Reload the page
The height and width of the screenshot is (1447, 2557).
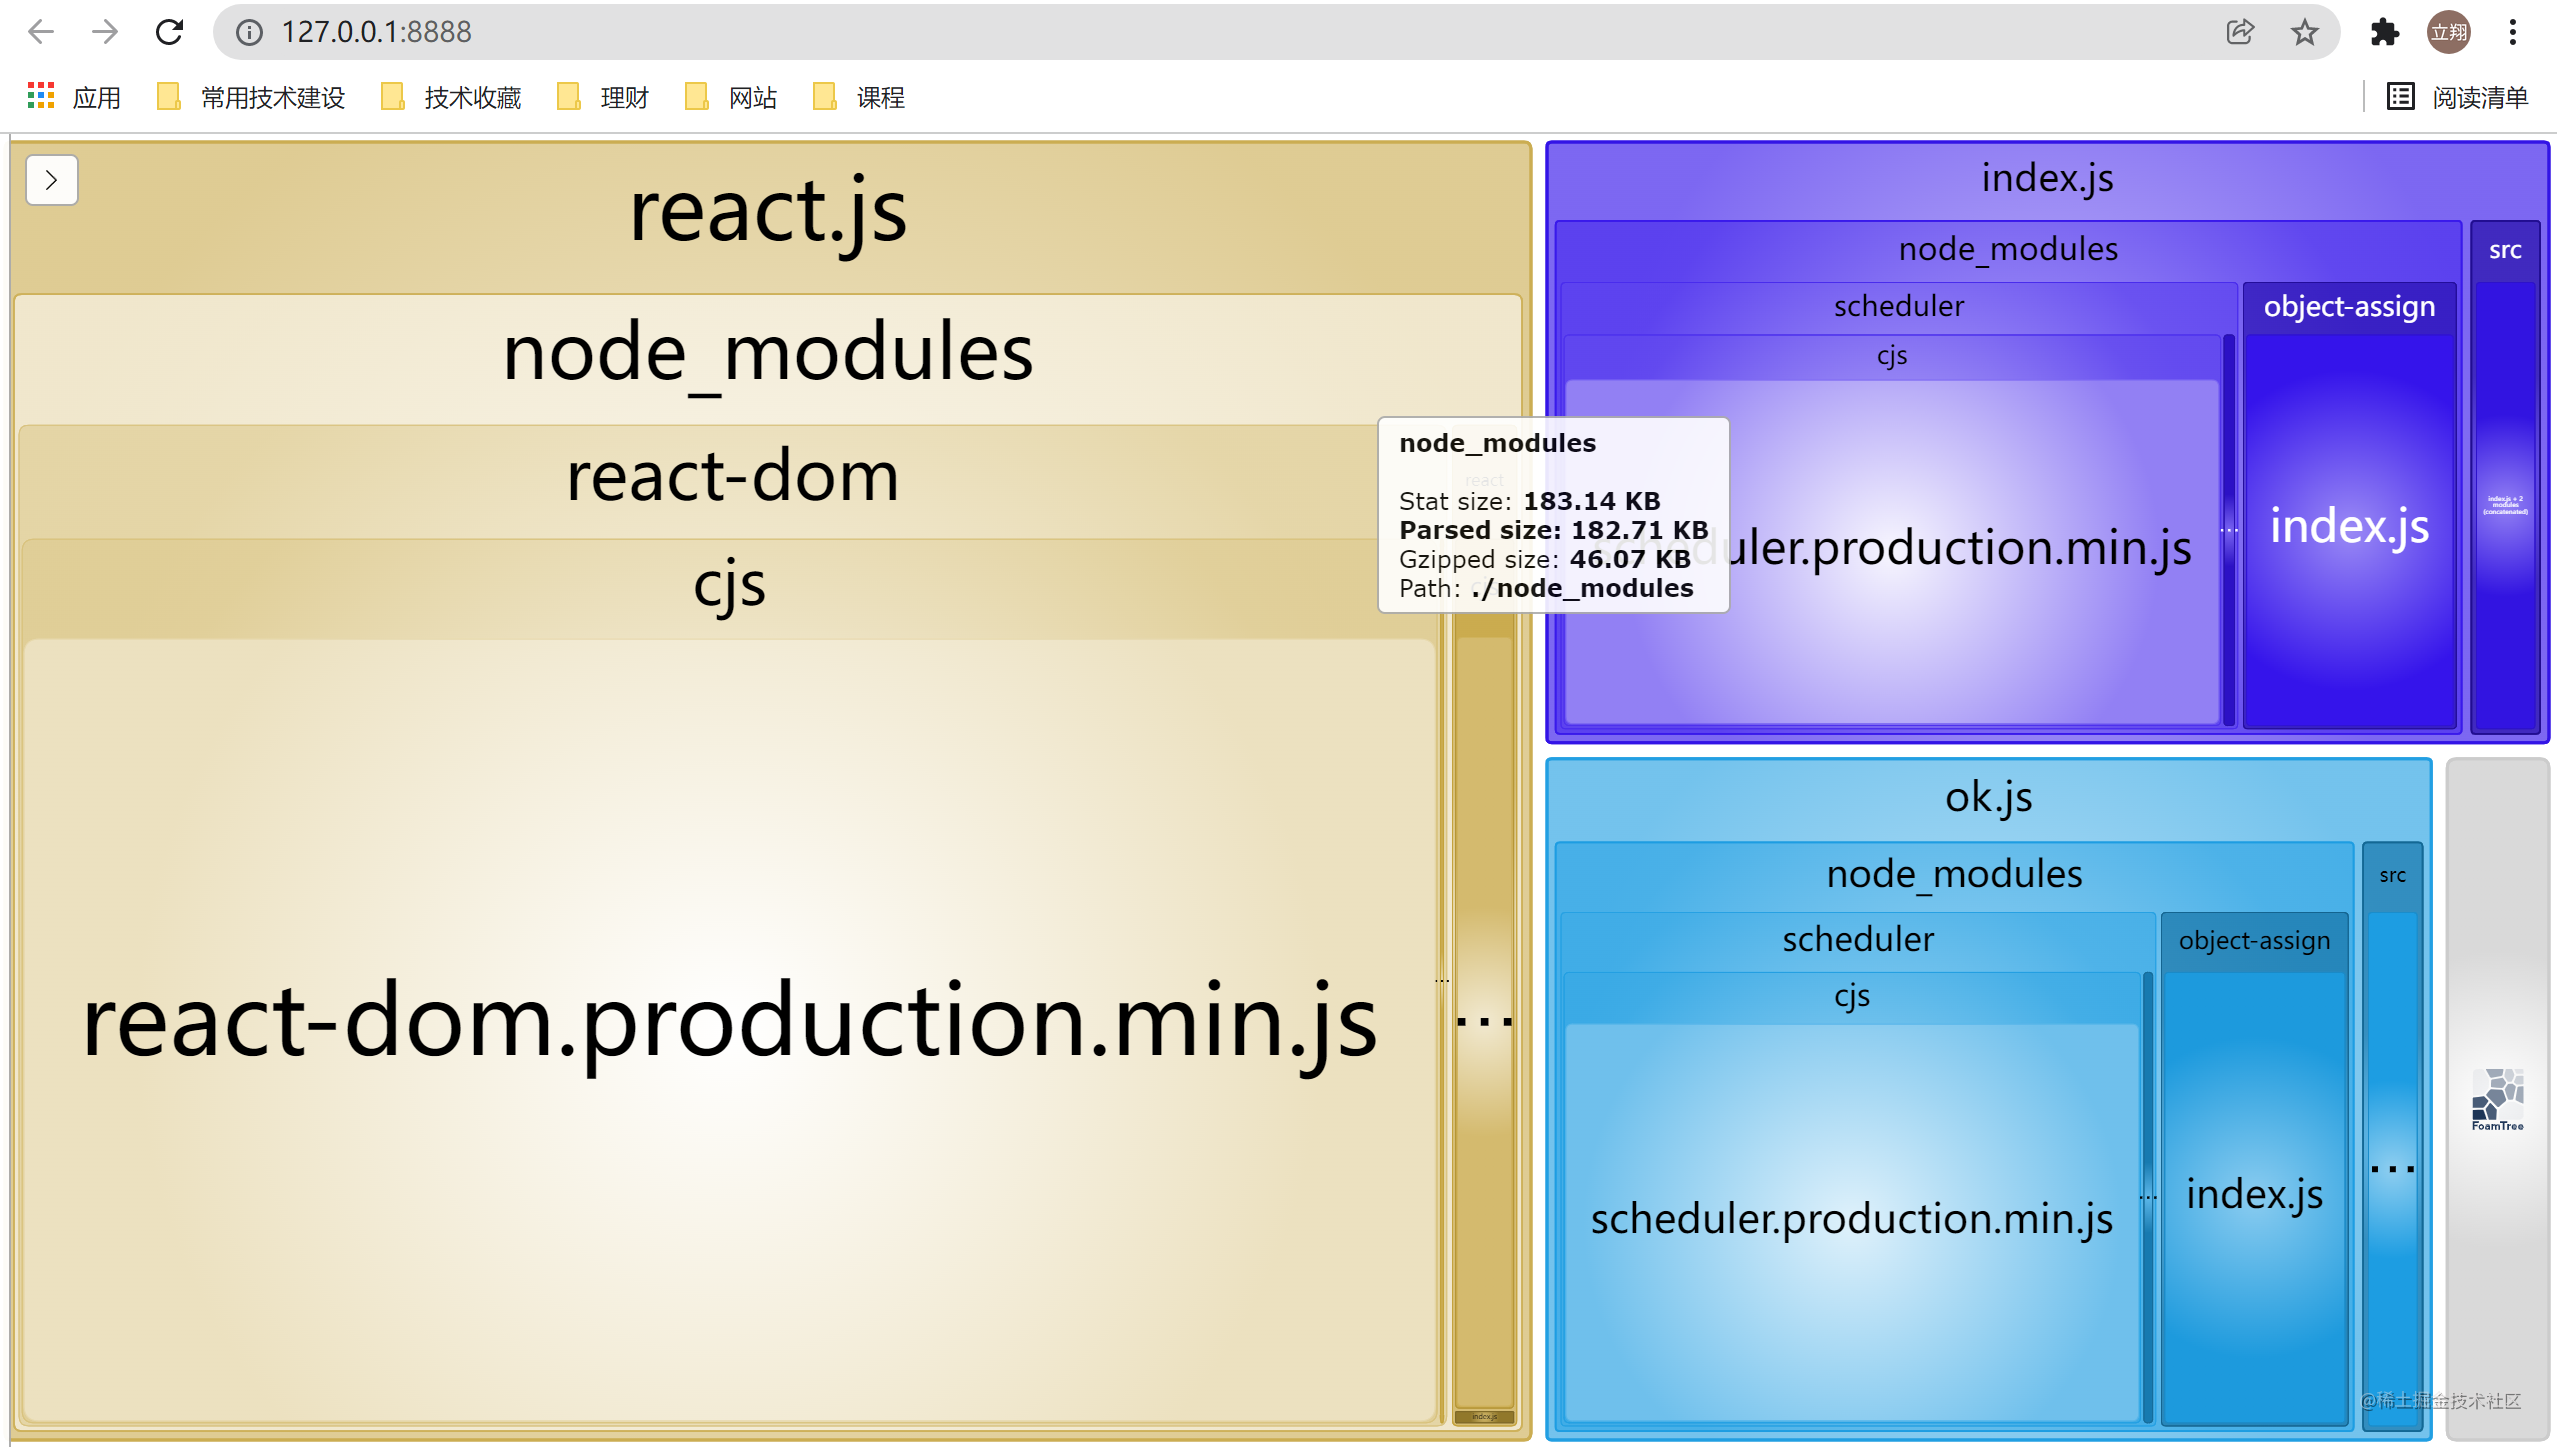170,32
